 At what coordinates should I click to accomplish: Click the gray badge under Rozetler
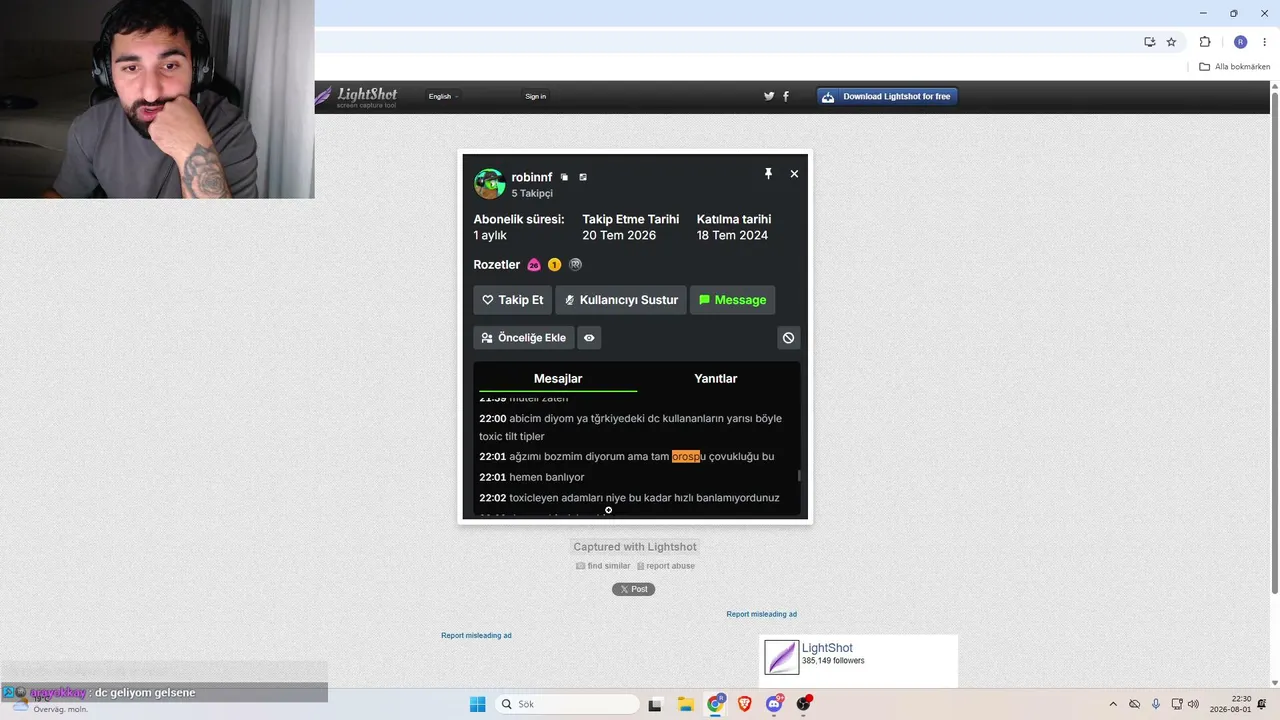575,265
